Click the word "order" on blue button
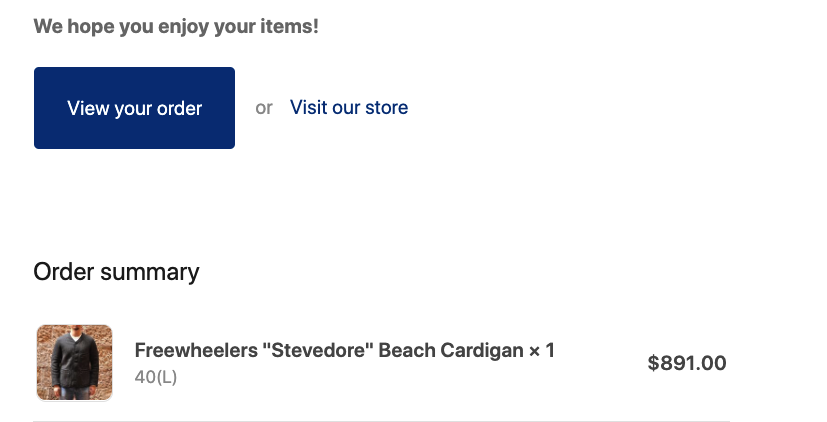 click(179, 108)
